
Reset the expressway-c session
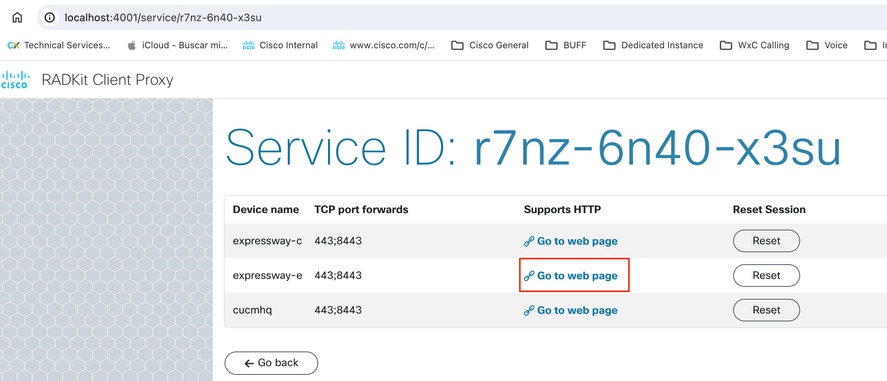pyautogui.click(x=767, y=241)
